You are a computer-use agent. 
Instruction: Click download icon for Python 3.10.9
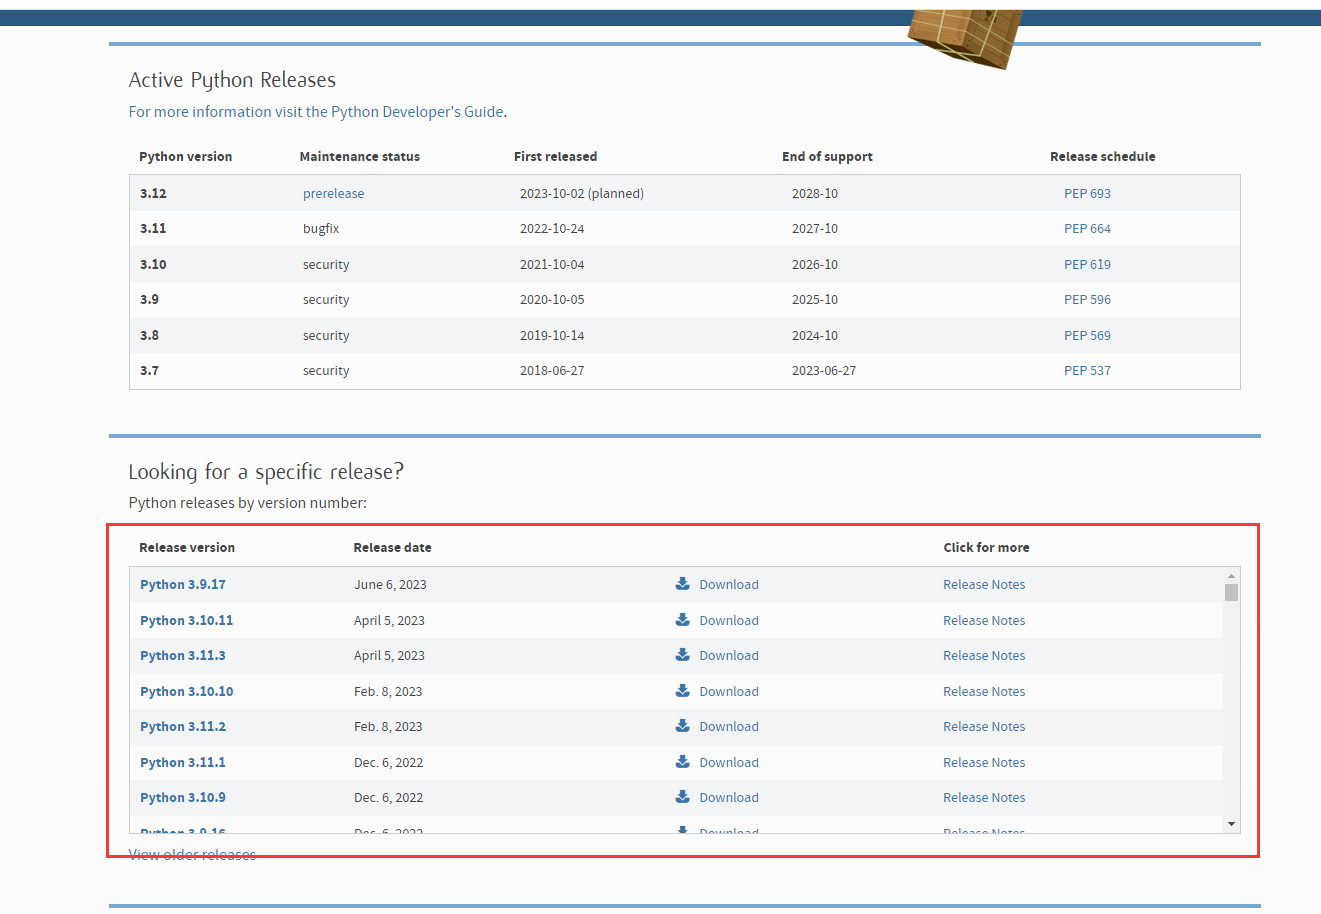(683, 797)
